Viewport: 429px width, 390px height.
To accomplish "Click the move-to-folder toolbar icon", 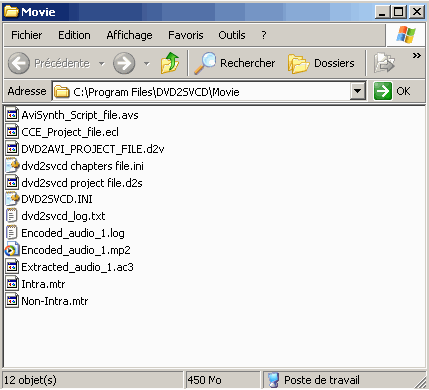I will (384, 63).
